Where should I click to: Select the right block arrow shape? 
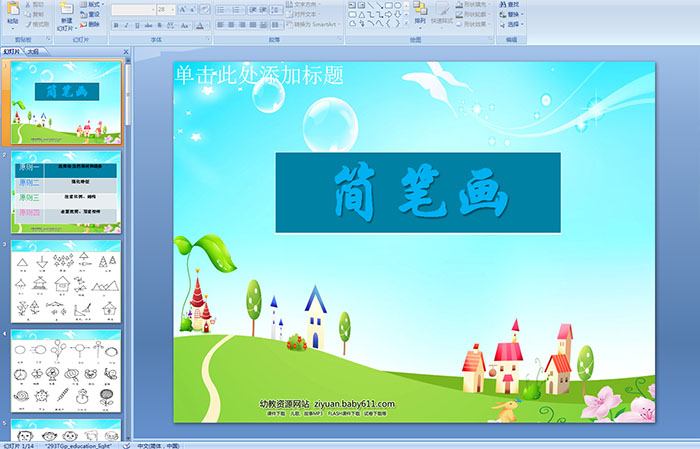389,15
